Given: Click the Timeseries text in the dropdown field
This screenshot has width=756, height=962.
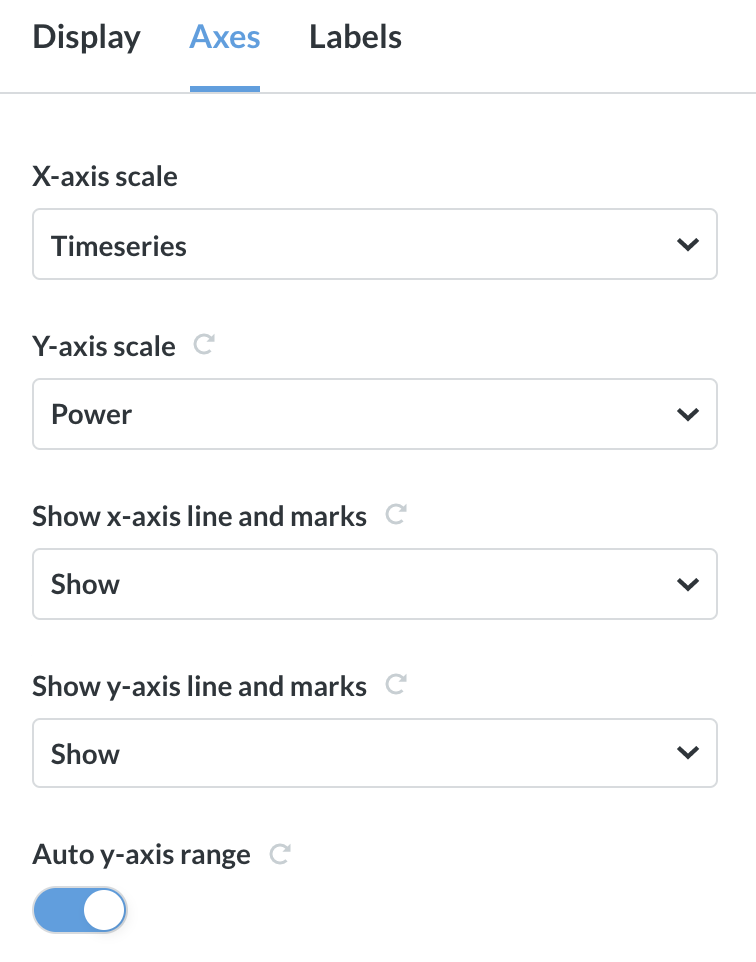Looking at the screenshot, I should point(119,245).
